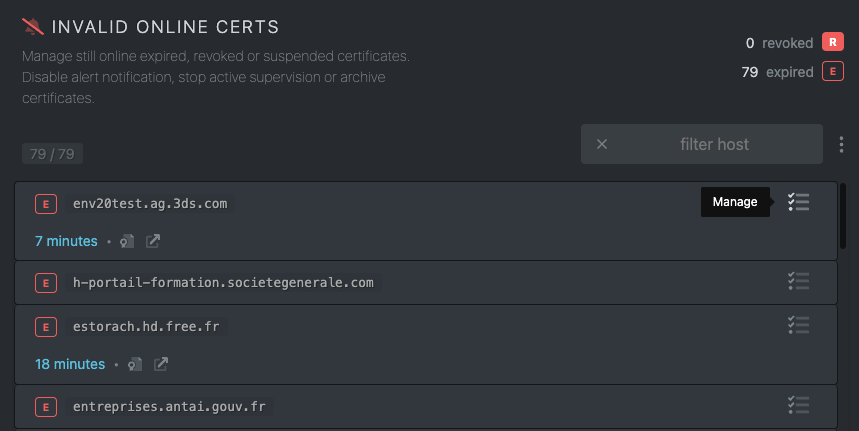This screenshot has width=859, height=431.
Task: Click the list's vertical scrollbar
Action: 844,215
